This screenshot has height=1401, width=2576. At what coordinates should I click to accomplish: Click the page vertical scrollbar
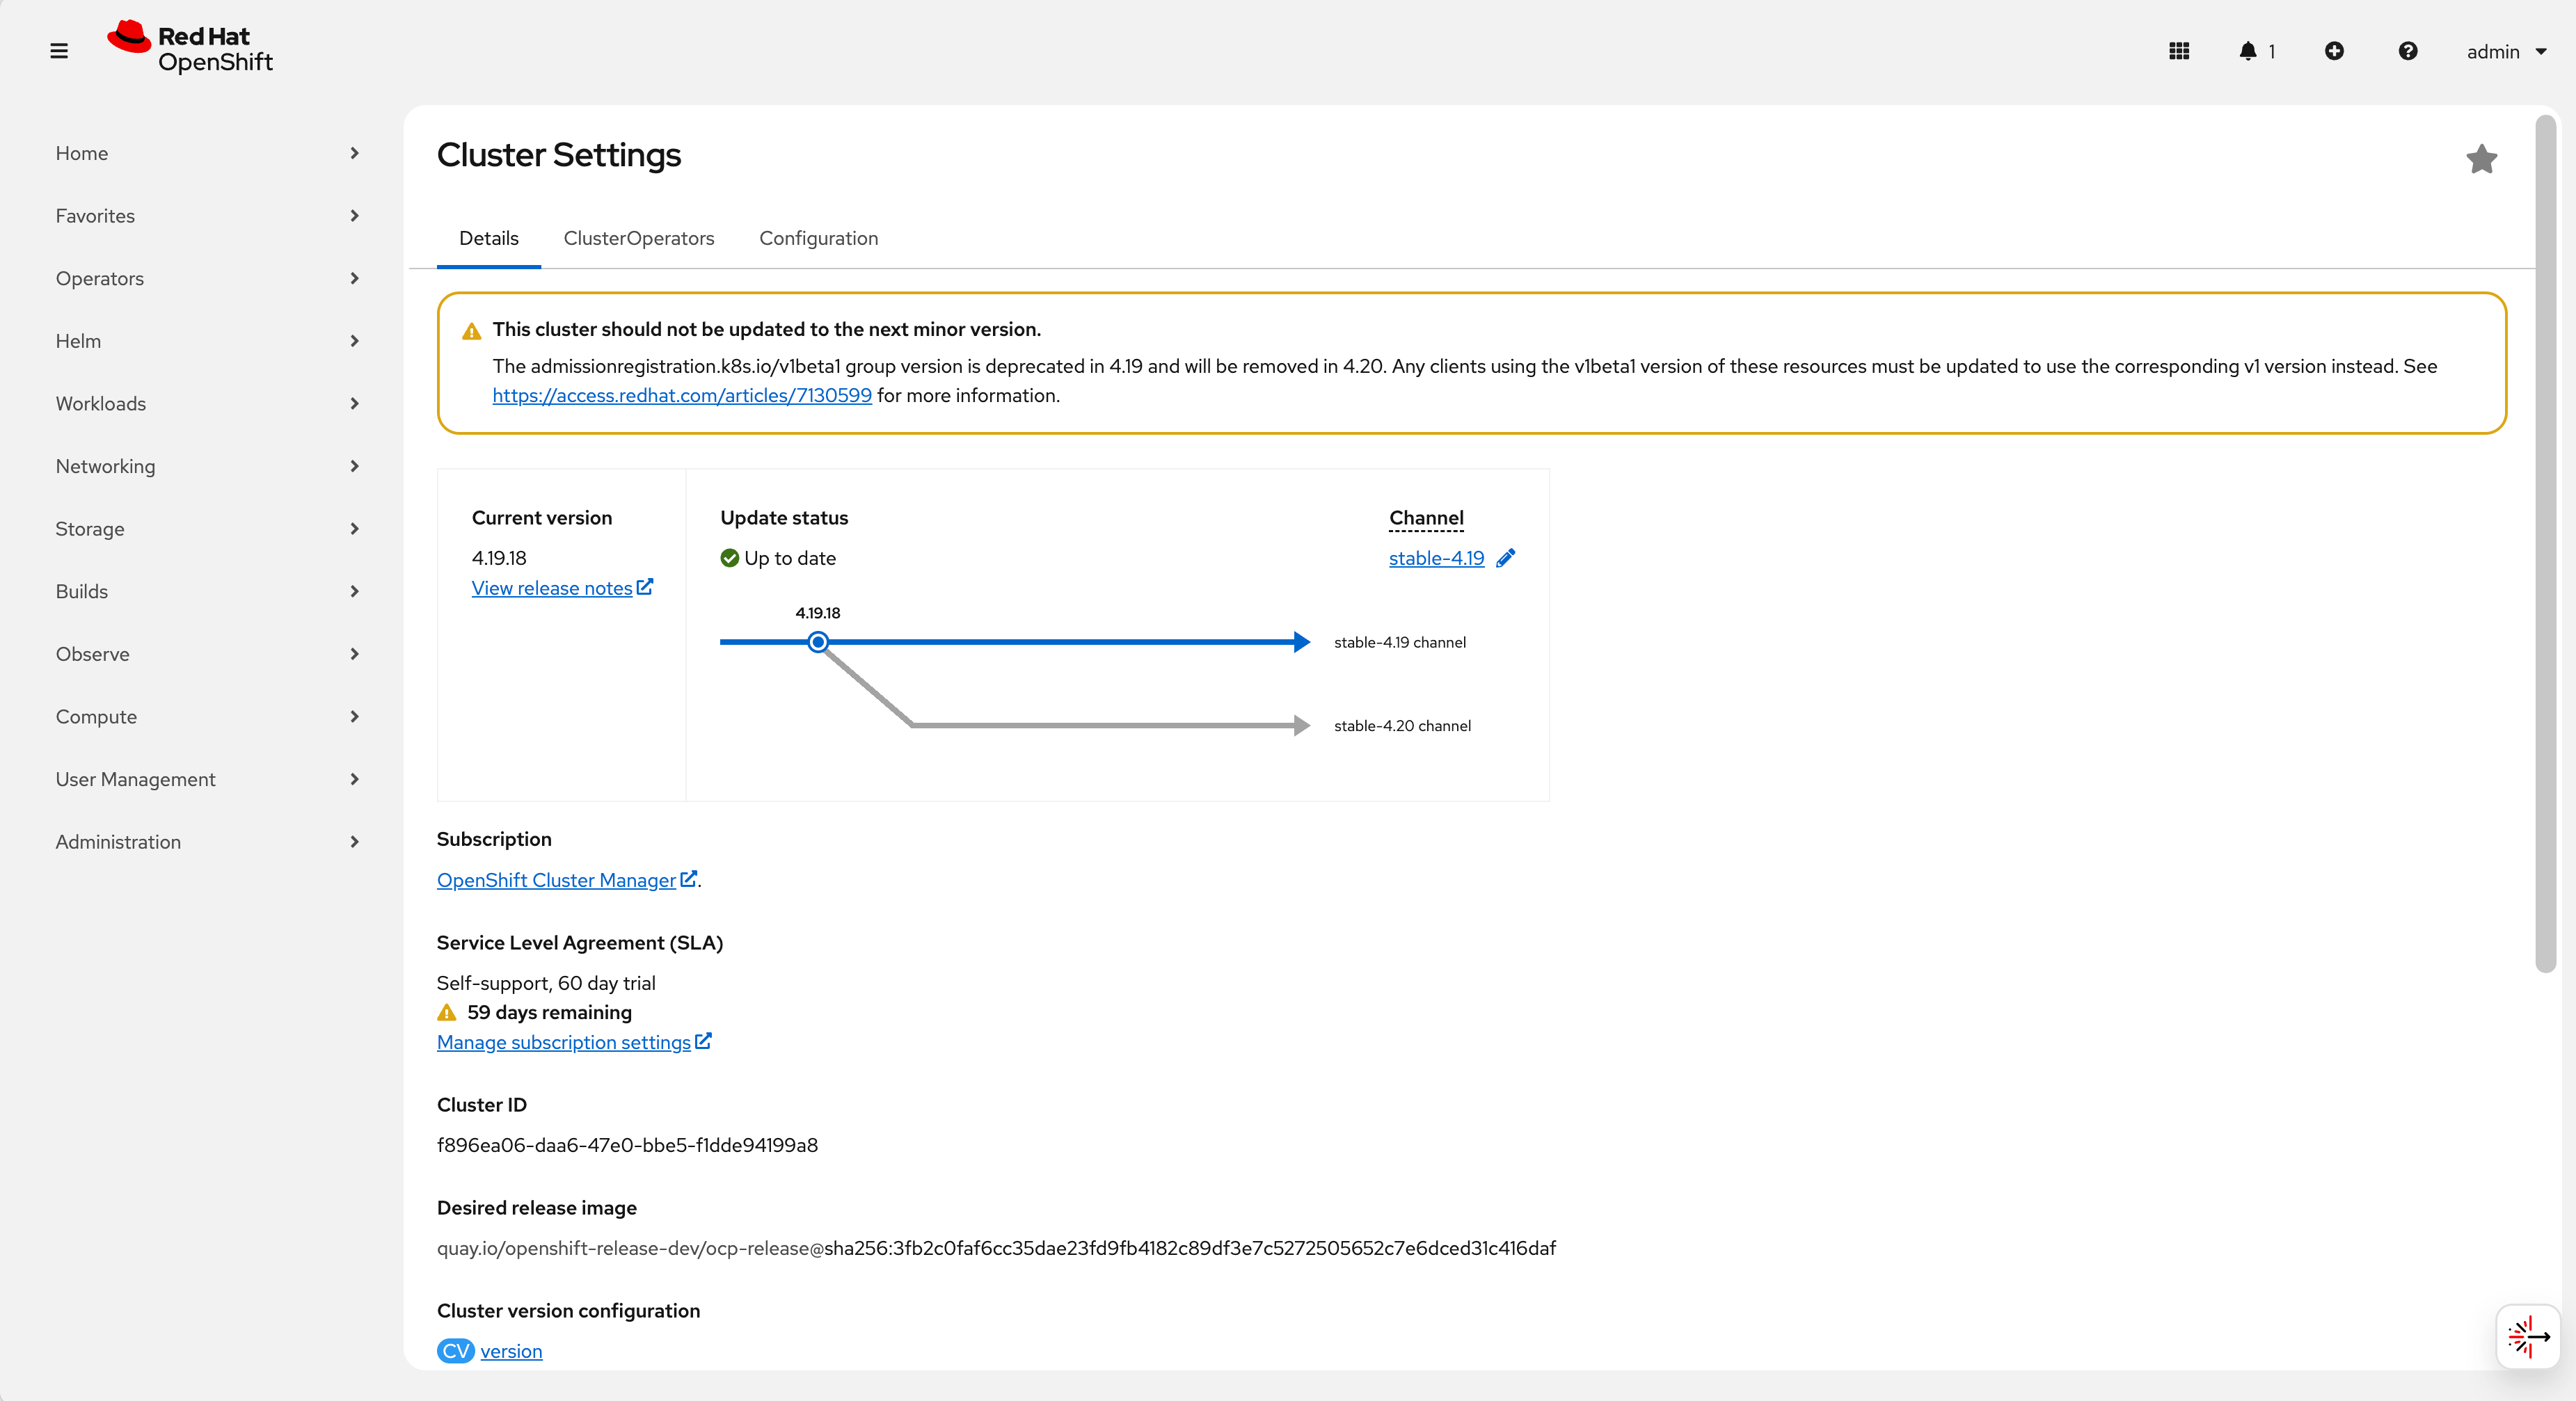point(2545,545)
